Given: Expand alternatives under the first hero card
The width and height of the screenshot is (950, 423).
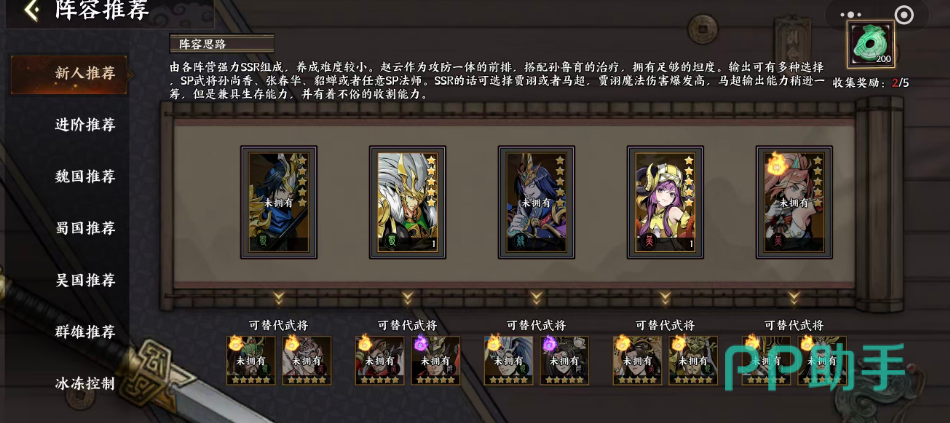Looking at the screenshot, I should (279, 298).
